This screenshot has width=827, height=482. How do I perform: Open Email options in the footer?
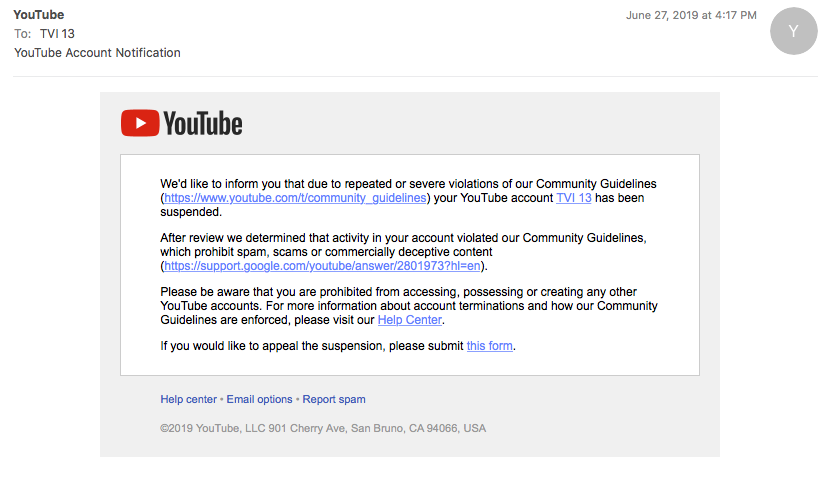point(259,399)
